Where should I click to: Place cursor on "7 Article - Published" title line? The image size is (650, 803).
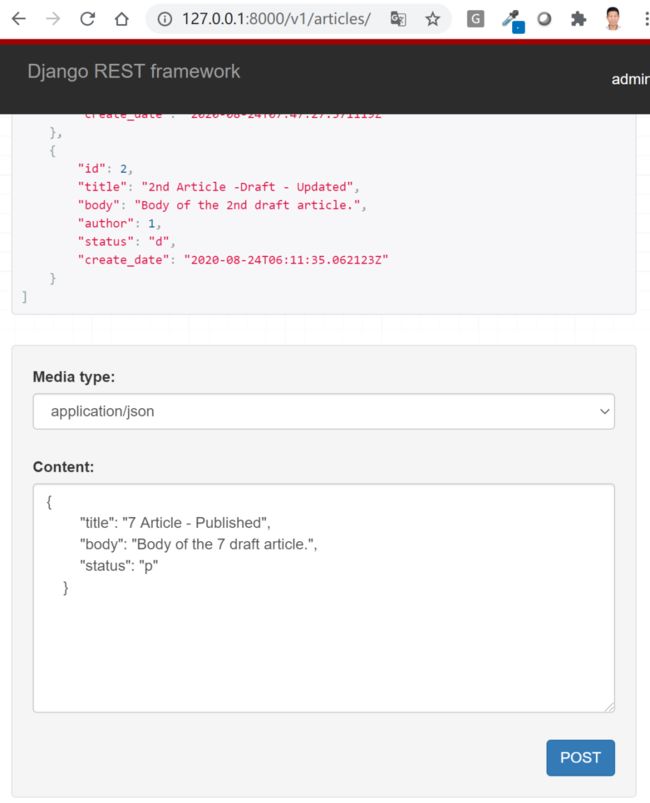click(x=175, y=523)
